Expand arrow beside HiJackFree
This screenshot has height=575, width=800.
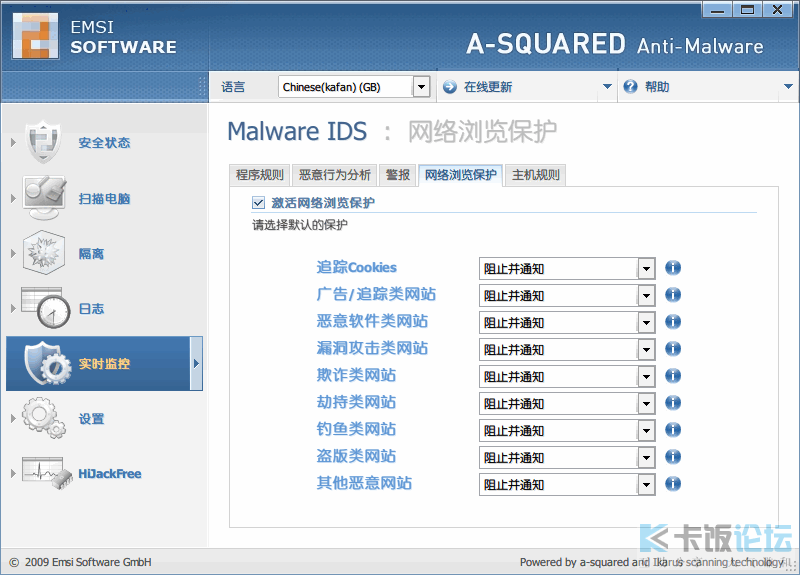click(x=13, y=473)
